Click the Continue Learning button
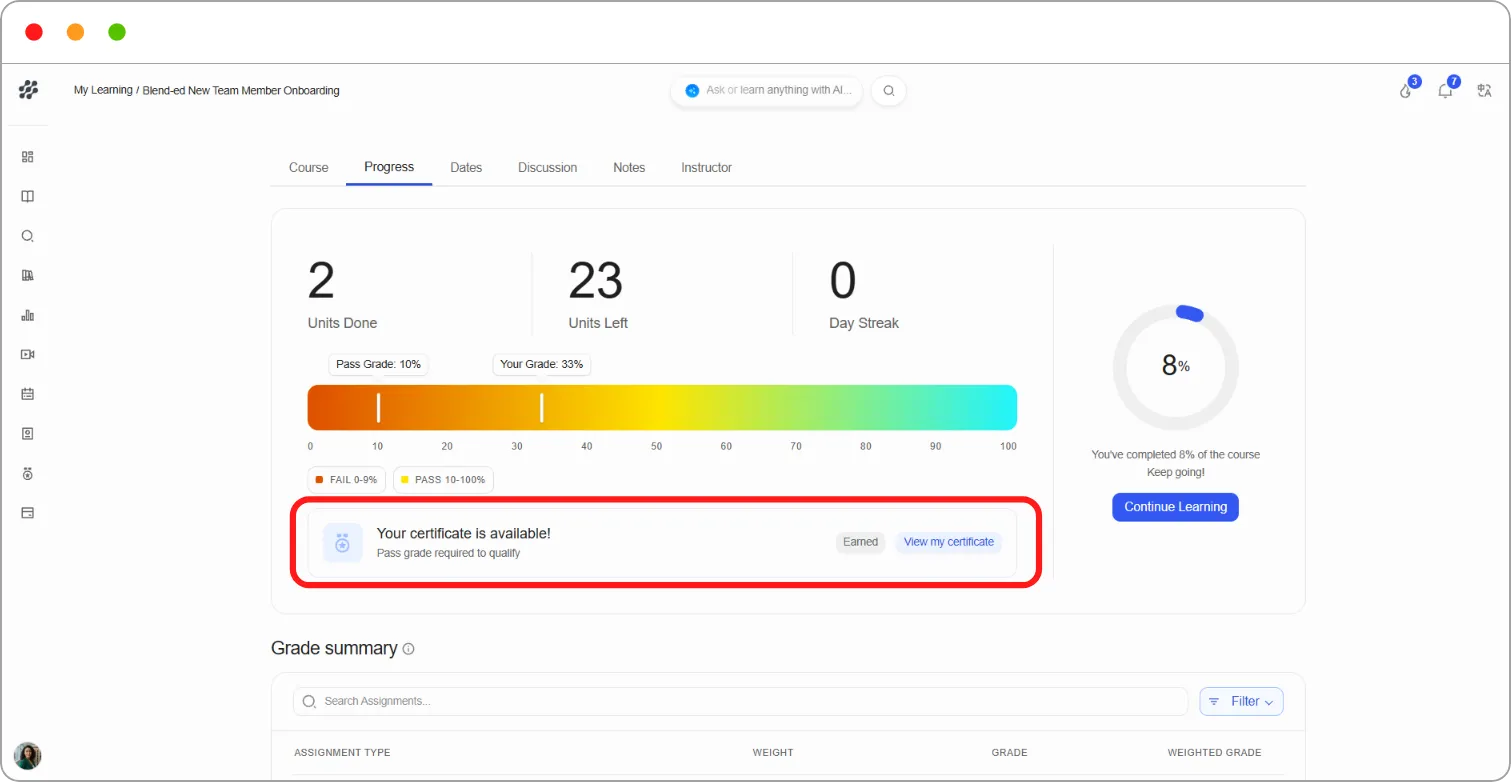The image size is (1511, 782). click(x=1175, y=507)
